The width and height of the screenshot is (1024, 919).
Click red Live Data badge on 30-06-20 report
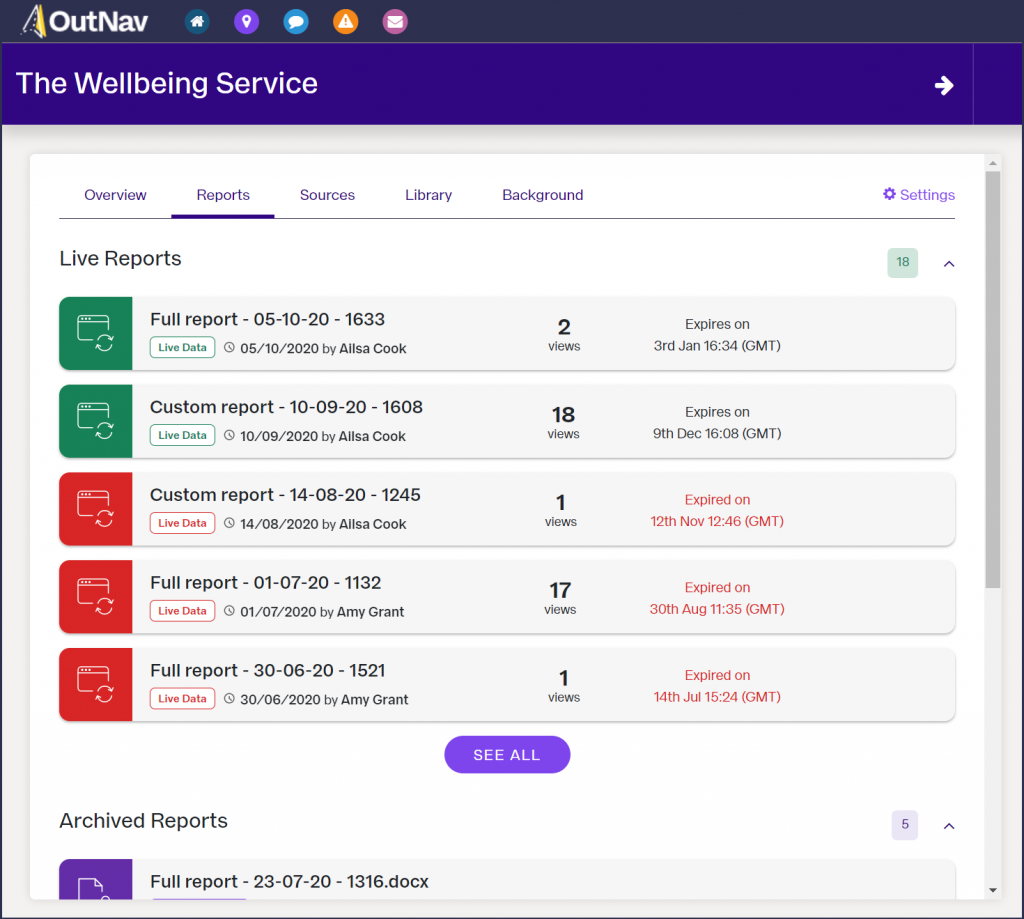click(182, 698)
